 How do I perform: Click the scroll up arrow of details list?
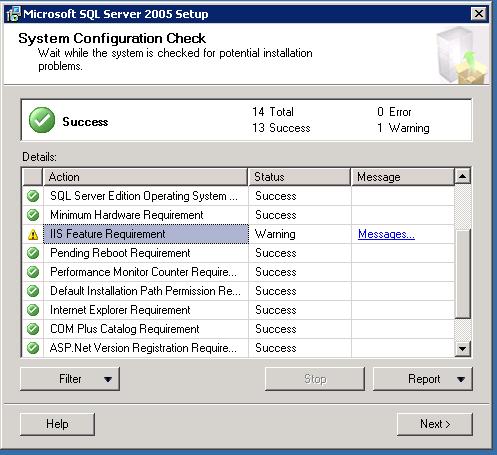[463, 176]
